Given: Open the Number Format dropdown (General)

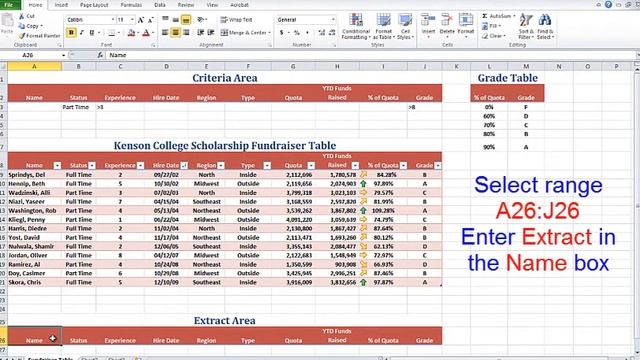Looking at the screenshot, I should 333,20.
